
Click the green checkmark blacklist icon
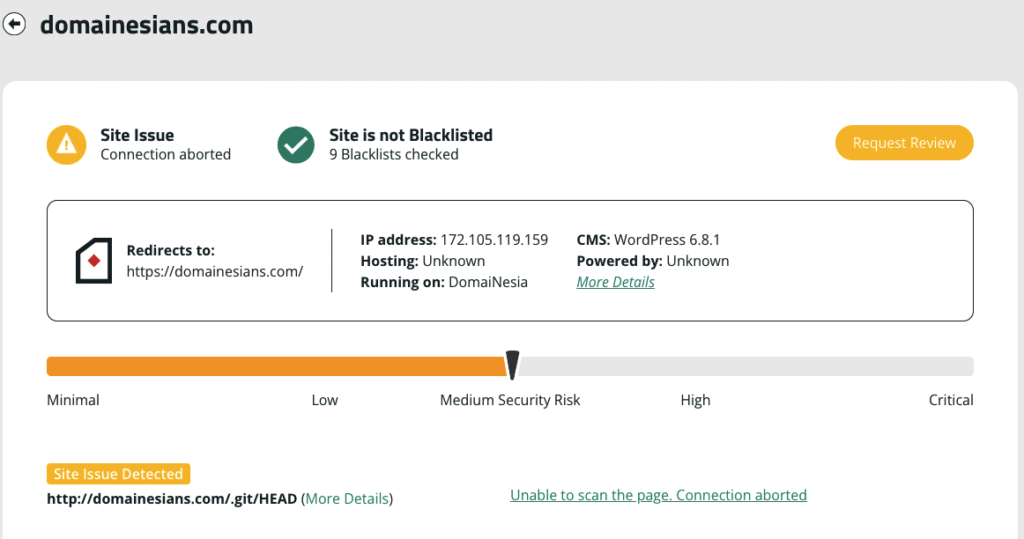pyautogui.click(x=296, y=144)
